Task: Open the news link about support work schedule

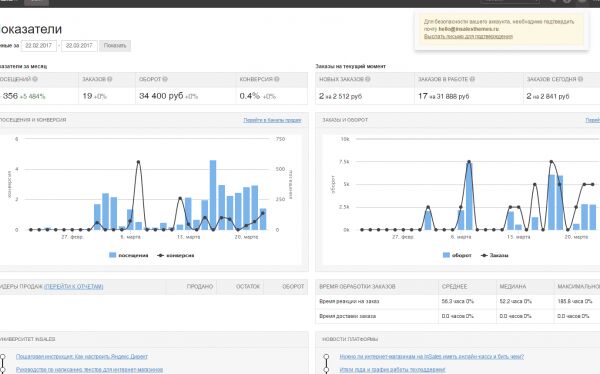Action: (392, 370)
